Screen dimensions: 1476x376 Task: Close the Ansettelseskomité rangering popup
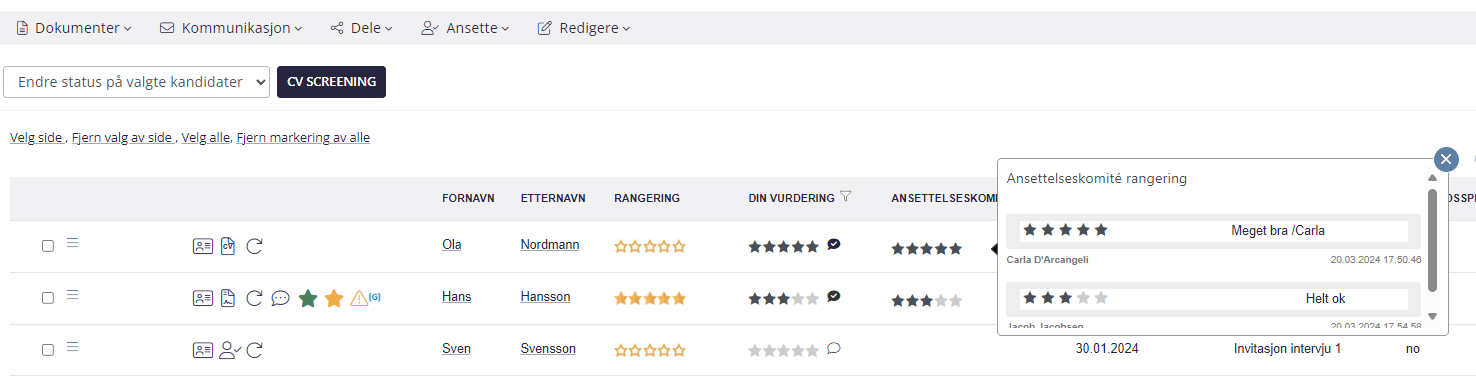(1446, 160)
